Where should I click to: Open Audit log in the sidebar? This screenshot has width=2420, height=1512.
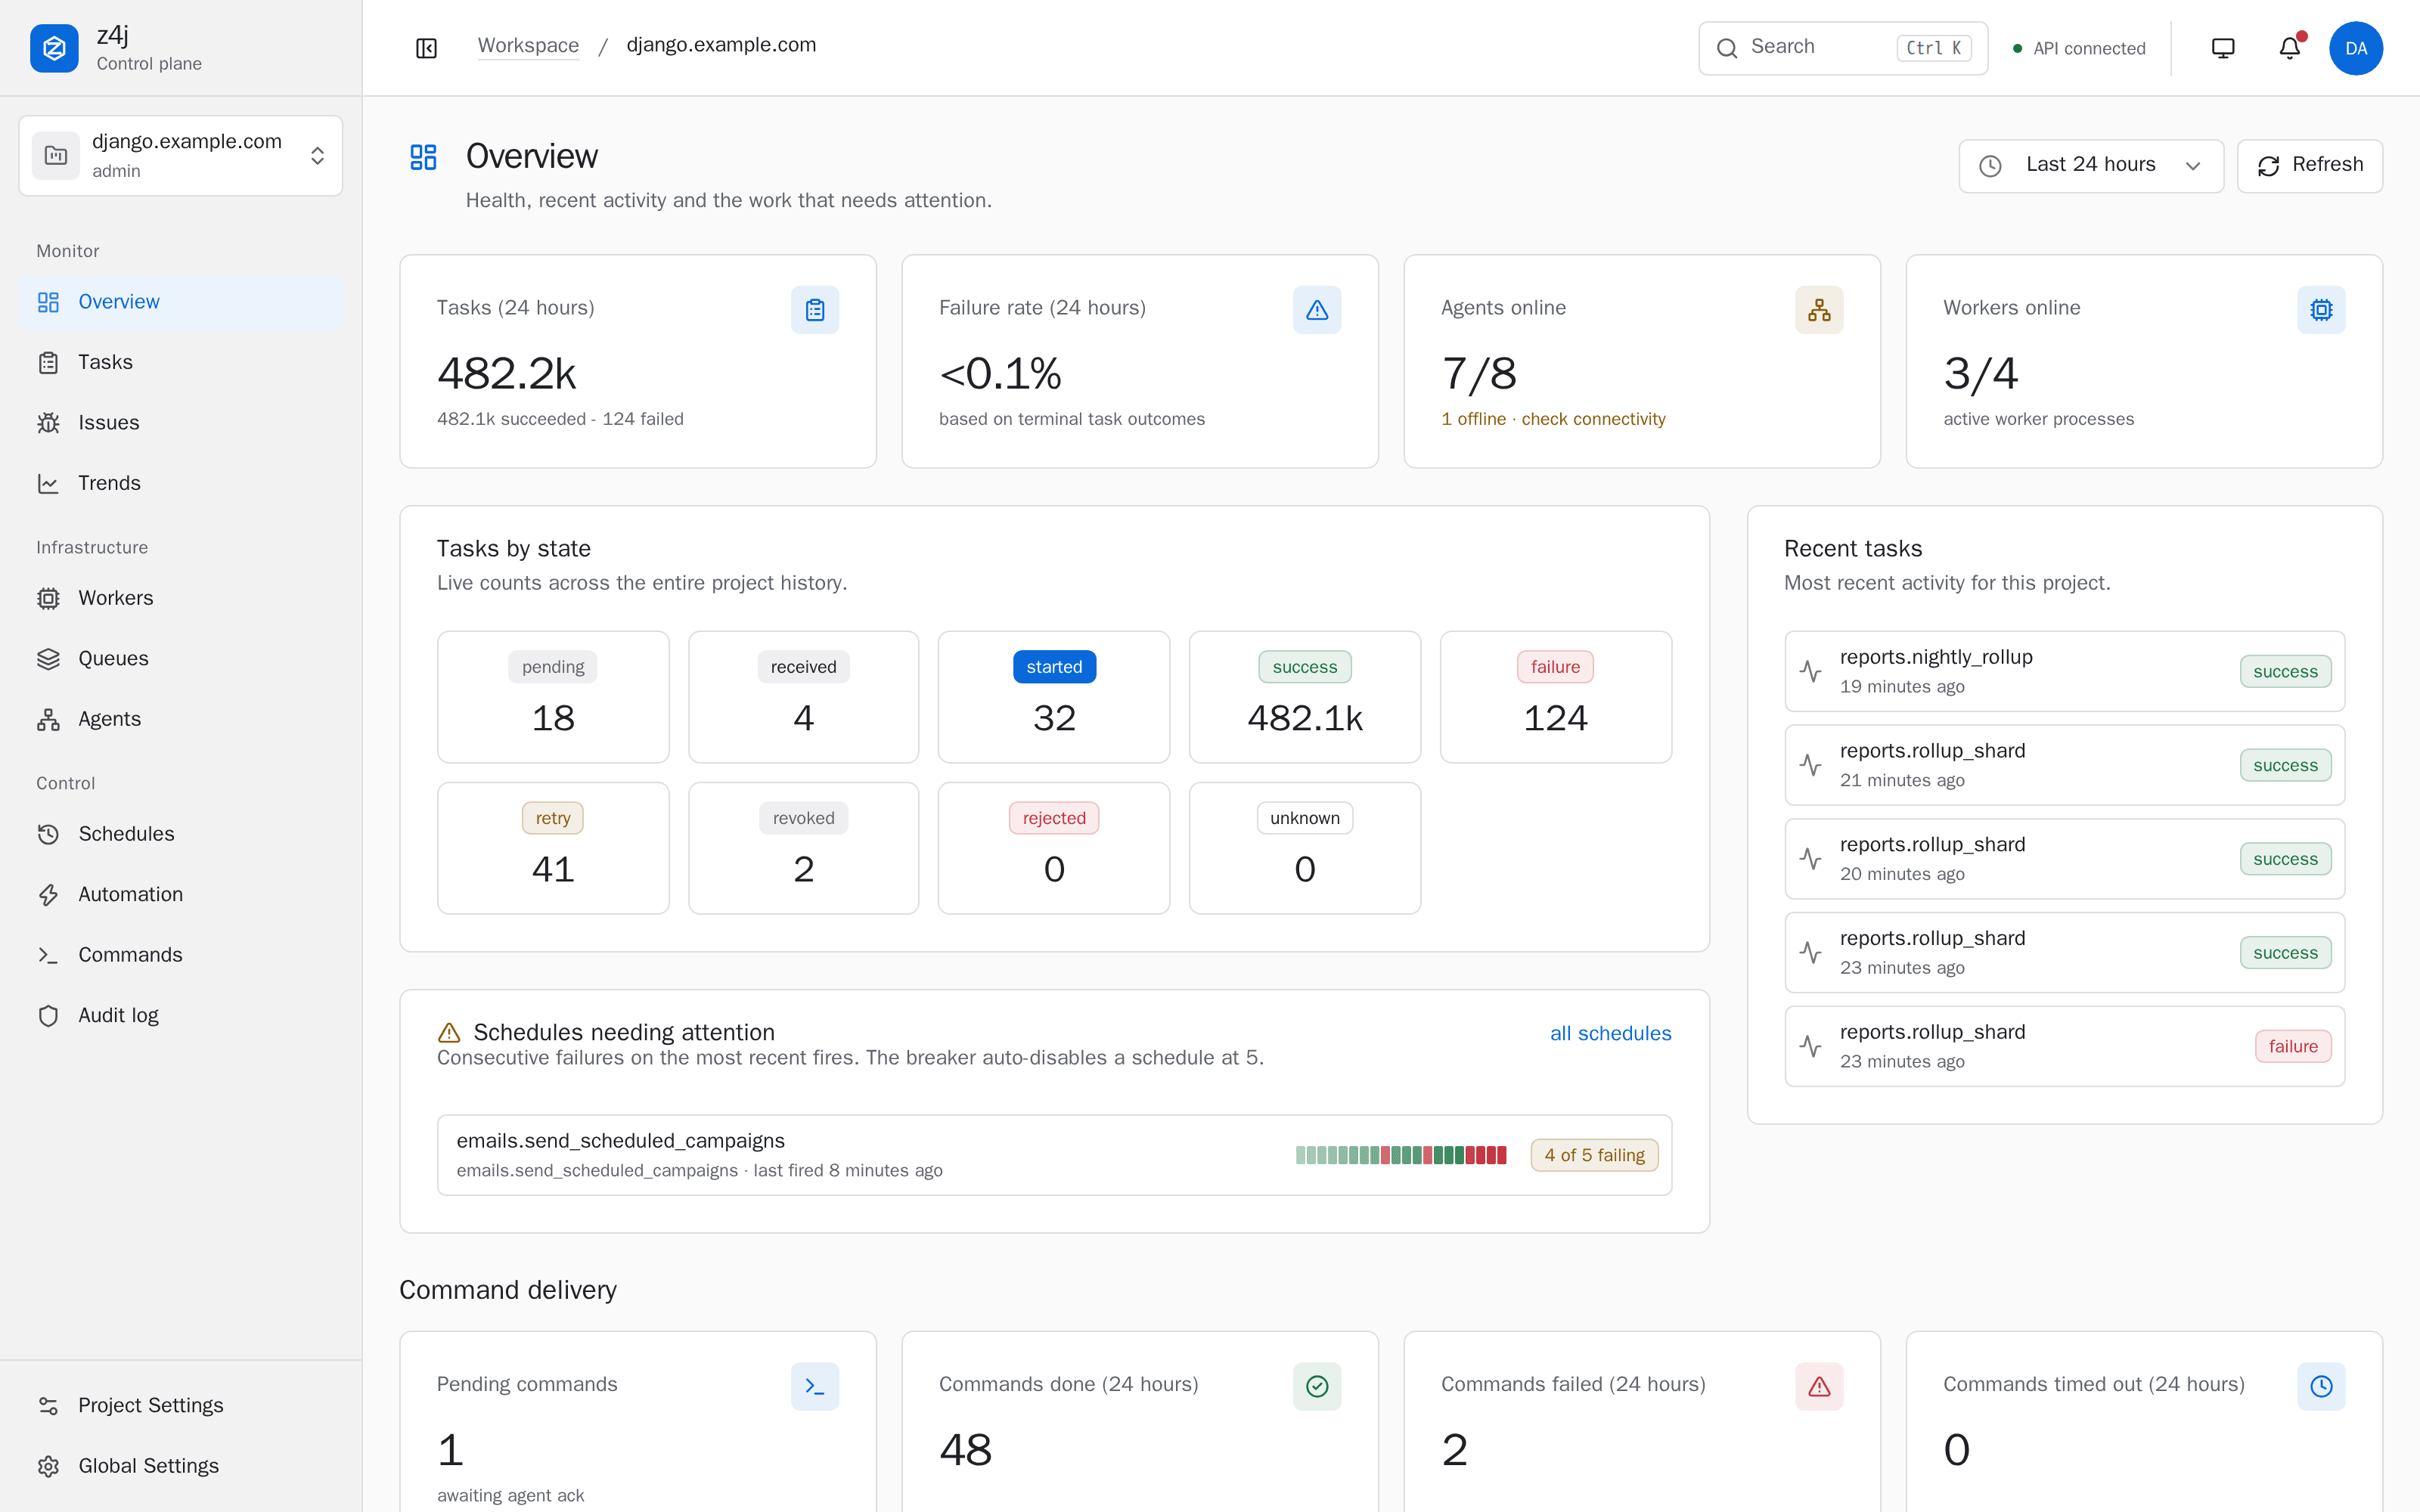pyautogui.click(x=181, y=1015)
